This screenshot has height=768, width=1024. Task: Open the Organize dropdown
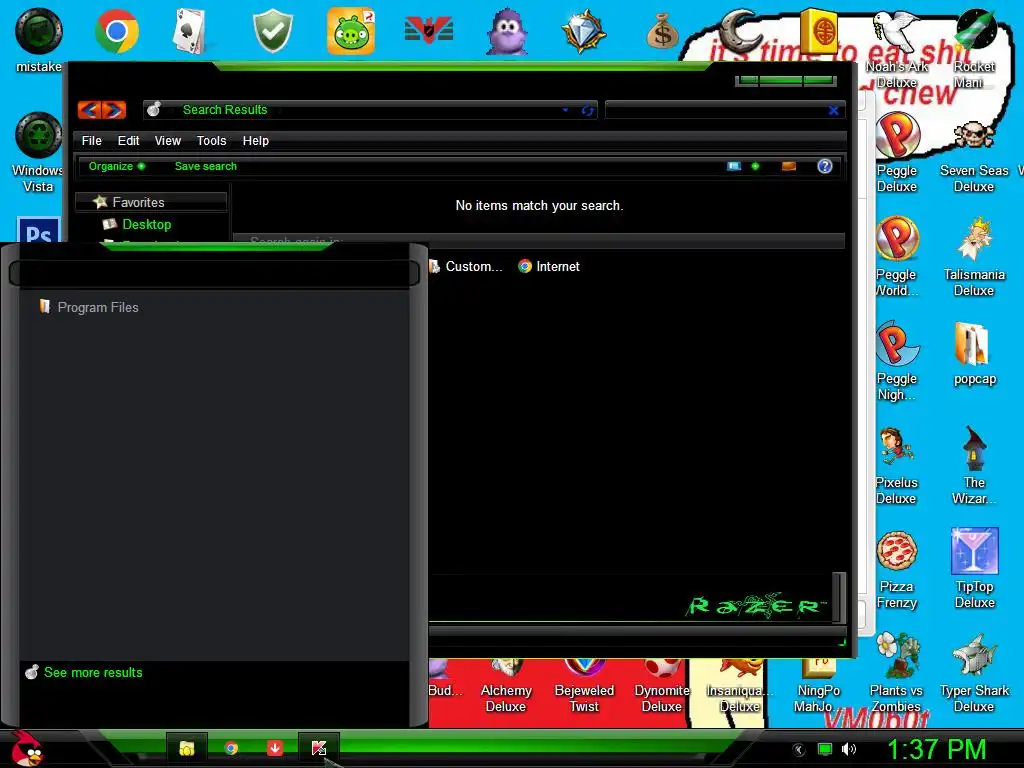point(117,166)
